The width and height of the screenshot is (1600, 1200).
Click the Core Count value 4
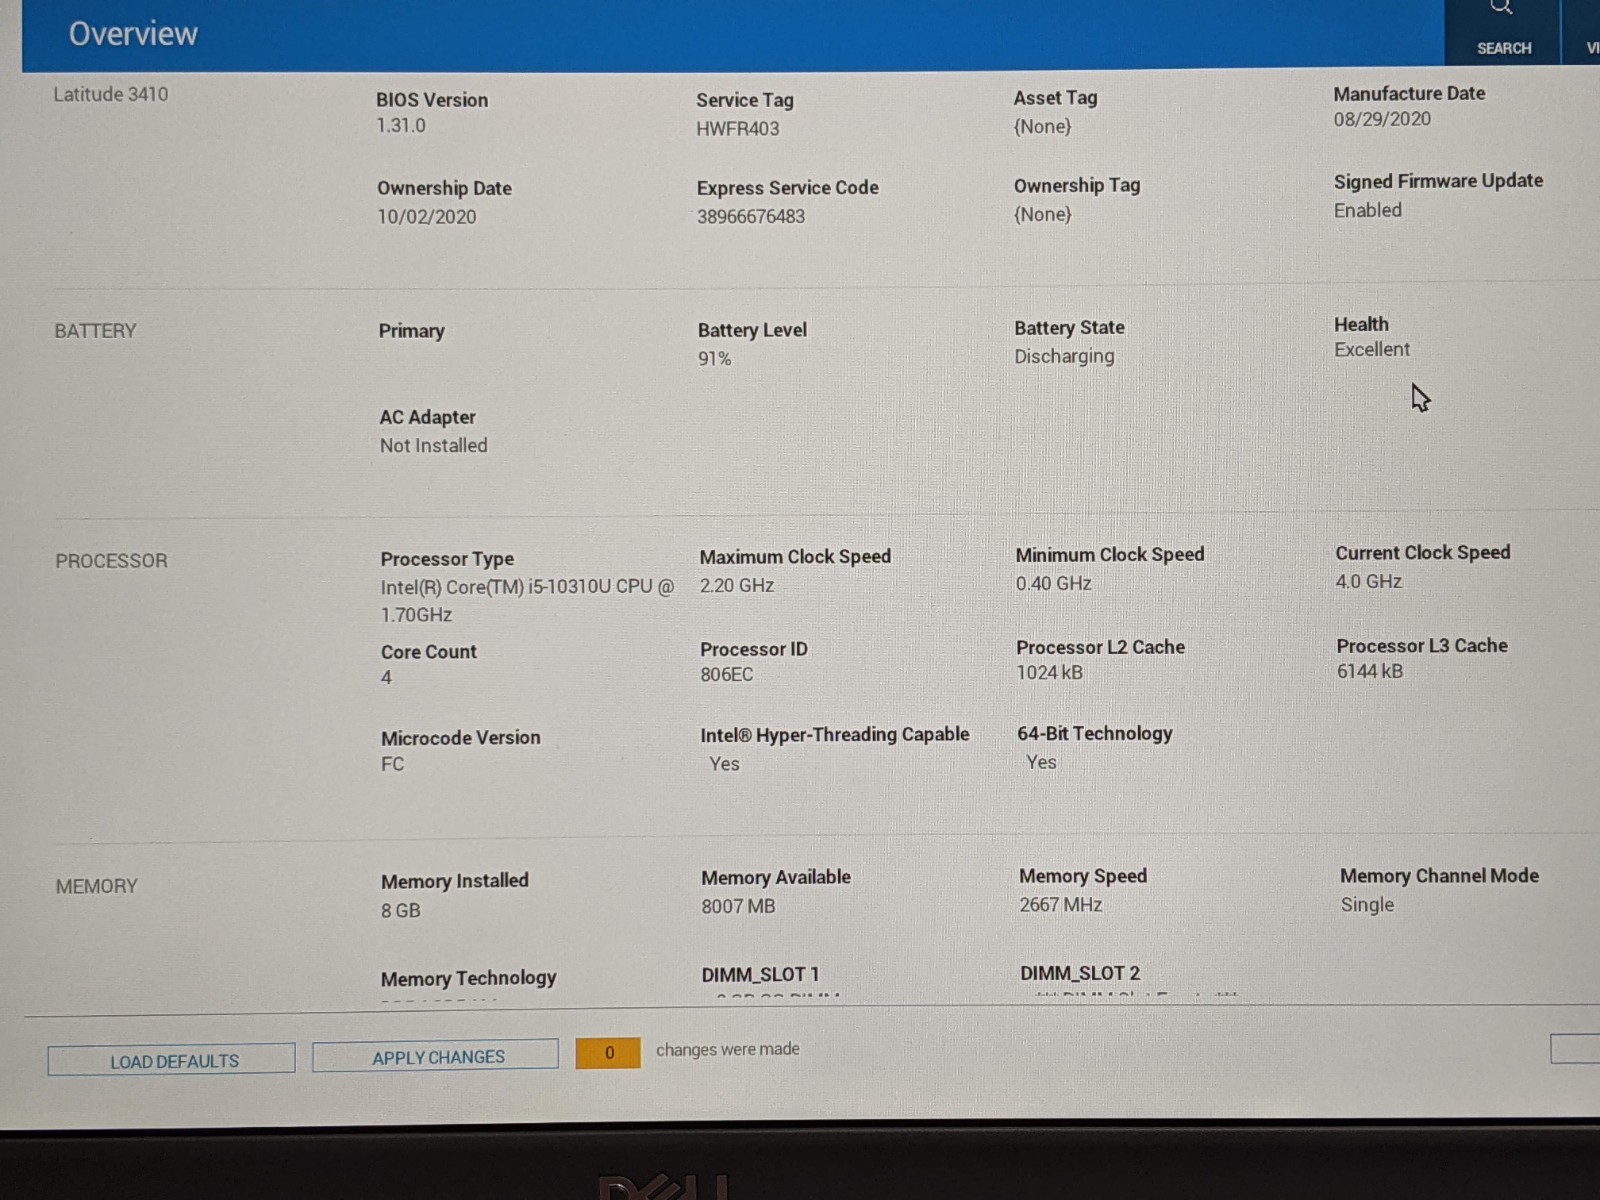coord(387,678)
